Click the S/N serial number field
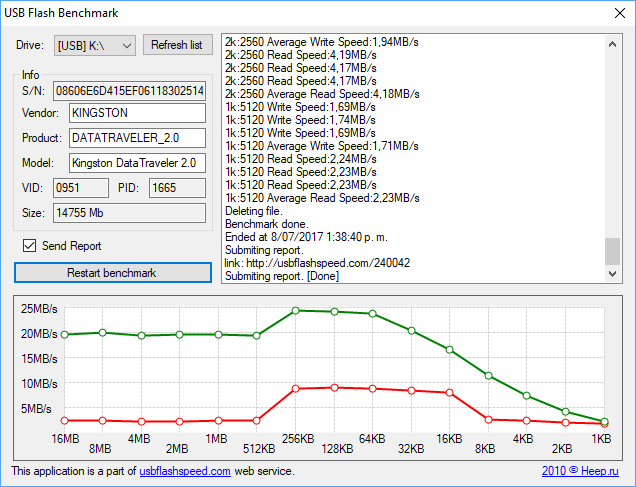636x487 pixels. pos(129,91)
